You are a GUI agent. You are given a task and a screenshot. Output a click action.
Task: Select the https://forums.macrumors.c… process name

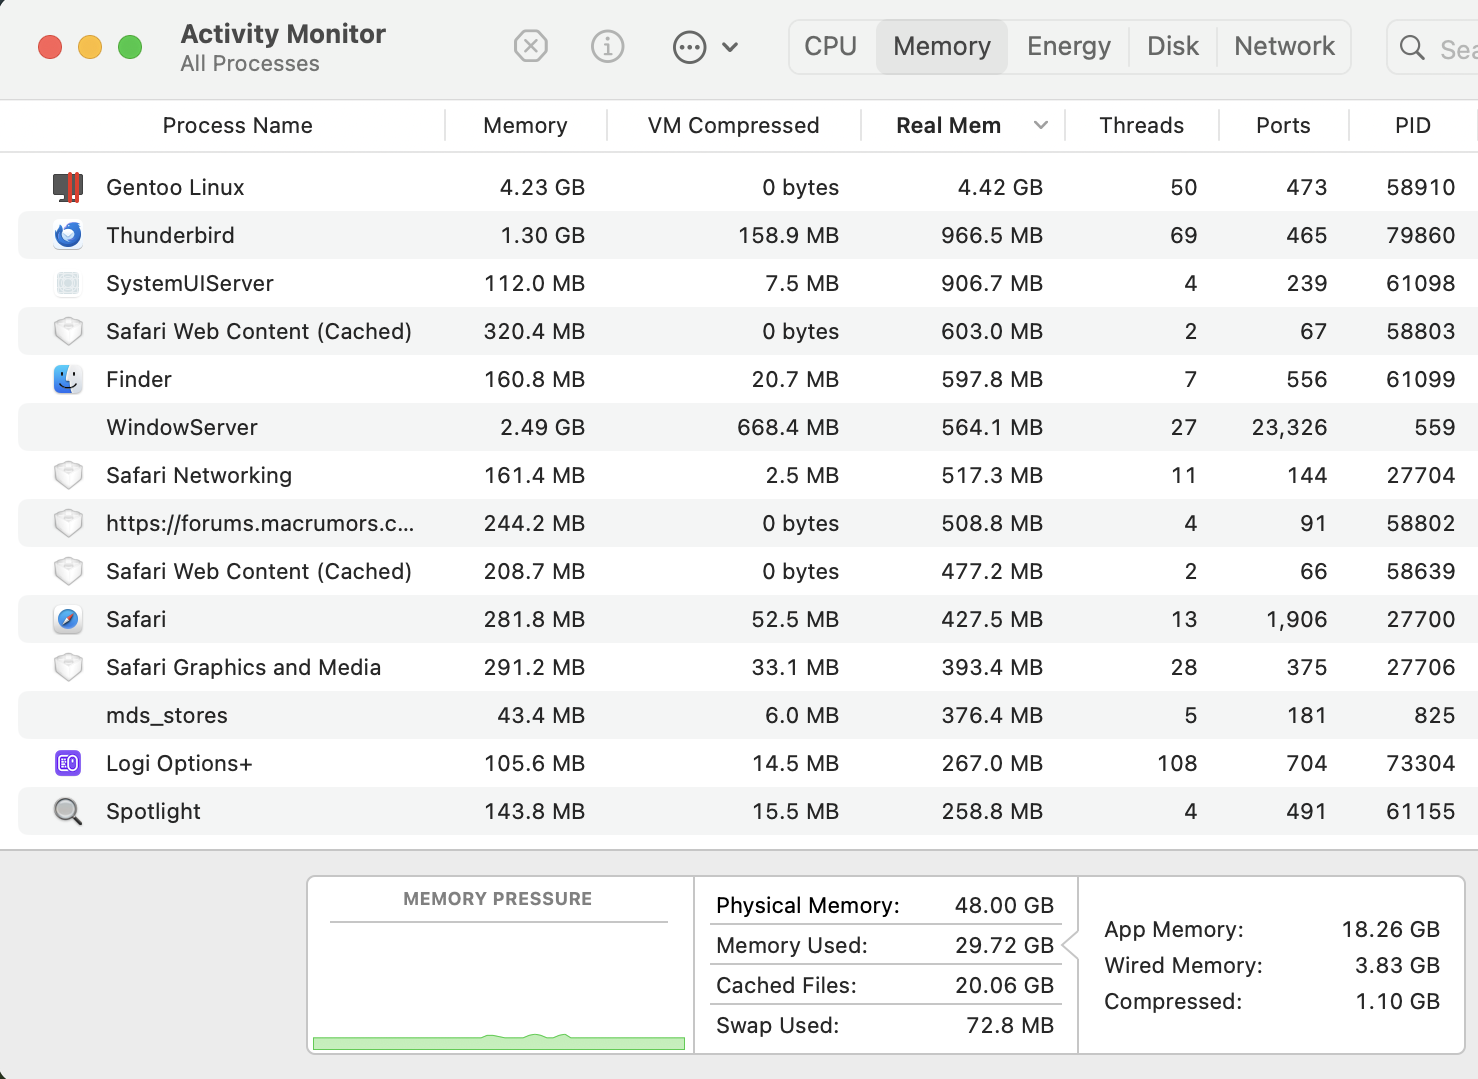(x=260, y=523)
